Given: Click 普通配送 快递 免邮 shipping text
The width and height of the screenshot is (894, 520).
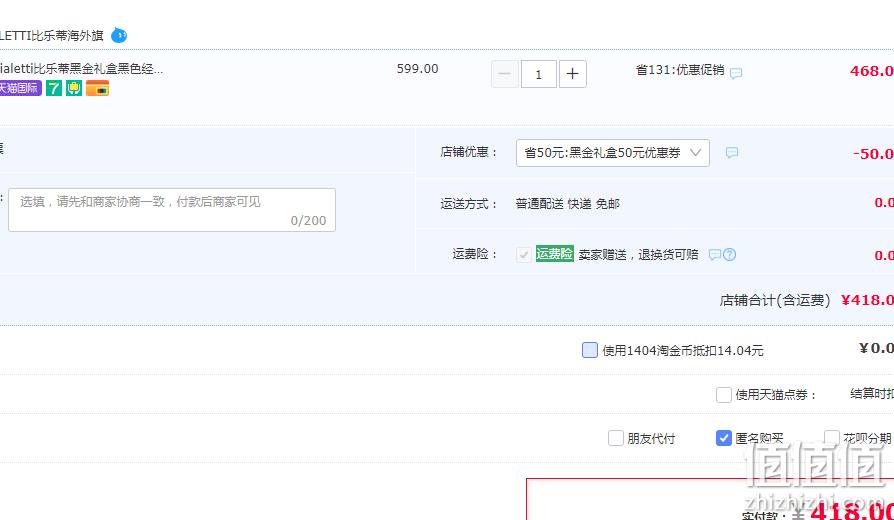Looking at the screenshot, I should (567, 204).
